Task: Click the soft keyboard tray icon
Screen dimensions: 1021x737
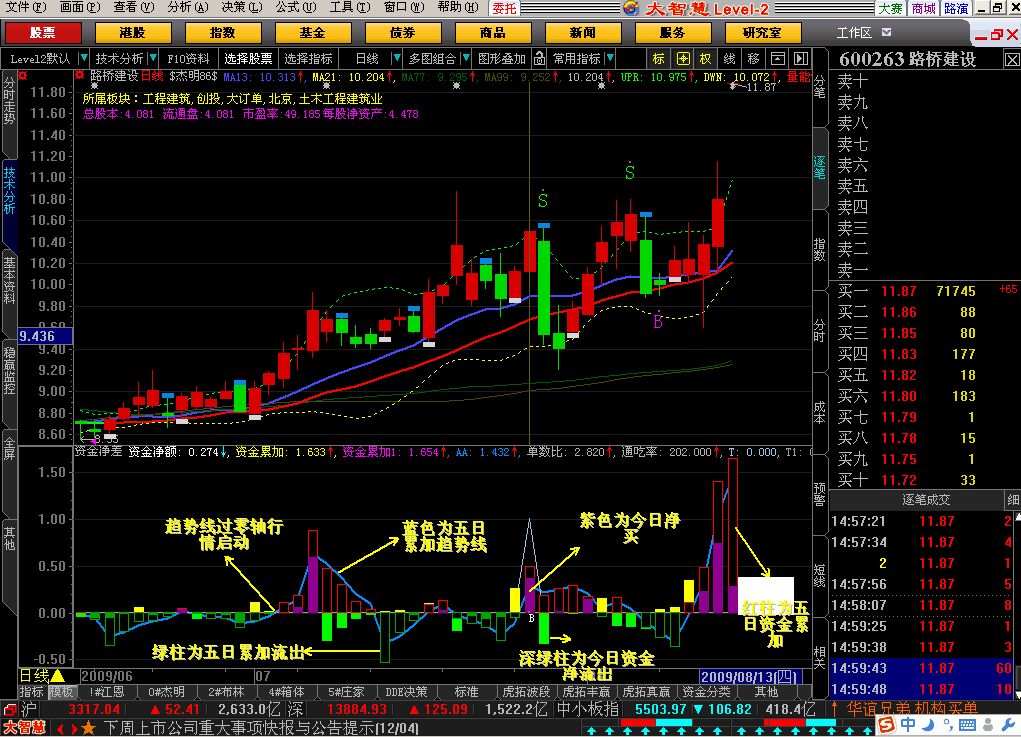Action: [x=968, y=725]
